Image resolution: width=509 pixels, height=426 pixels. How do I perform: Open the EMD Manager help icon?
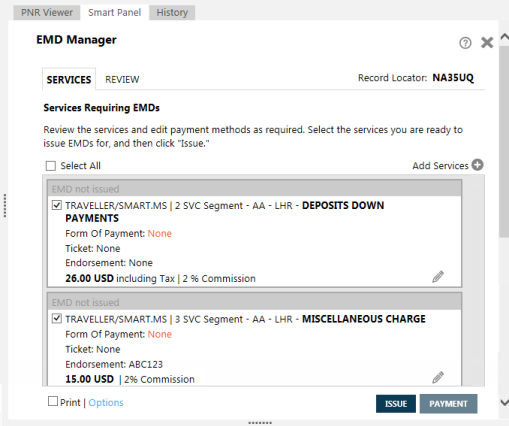pos(465,43)
